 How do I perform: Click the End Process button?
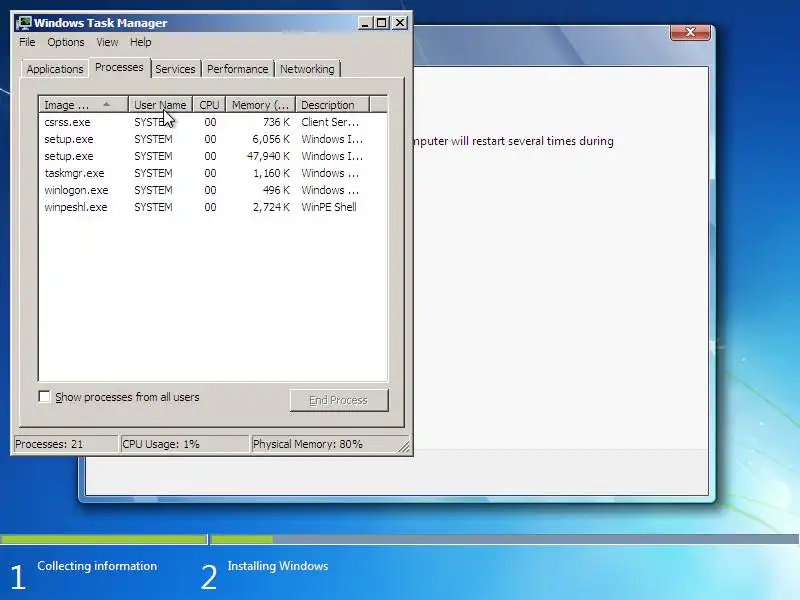pyautogui.click(x=339, y=401)
